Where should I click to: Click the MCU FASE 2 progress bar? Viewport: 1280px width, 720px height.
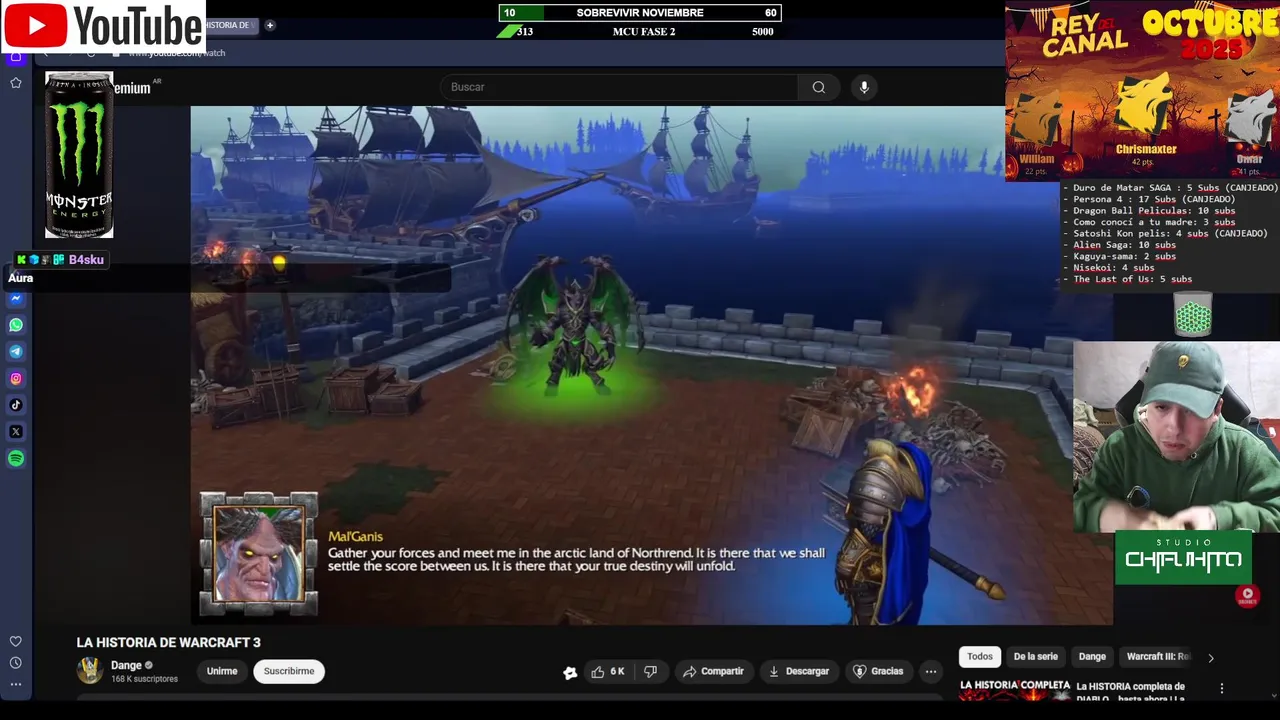pos(640,32)
